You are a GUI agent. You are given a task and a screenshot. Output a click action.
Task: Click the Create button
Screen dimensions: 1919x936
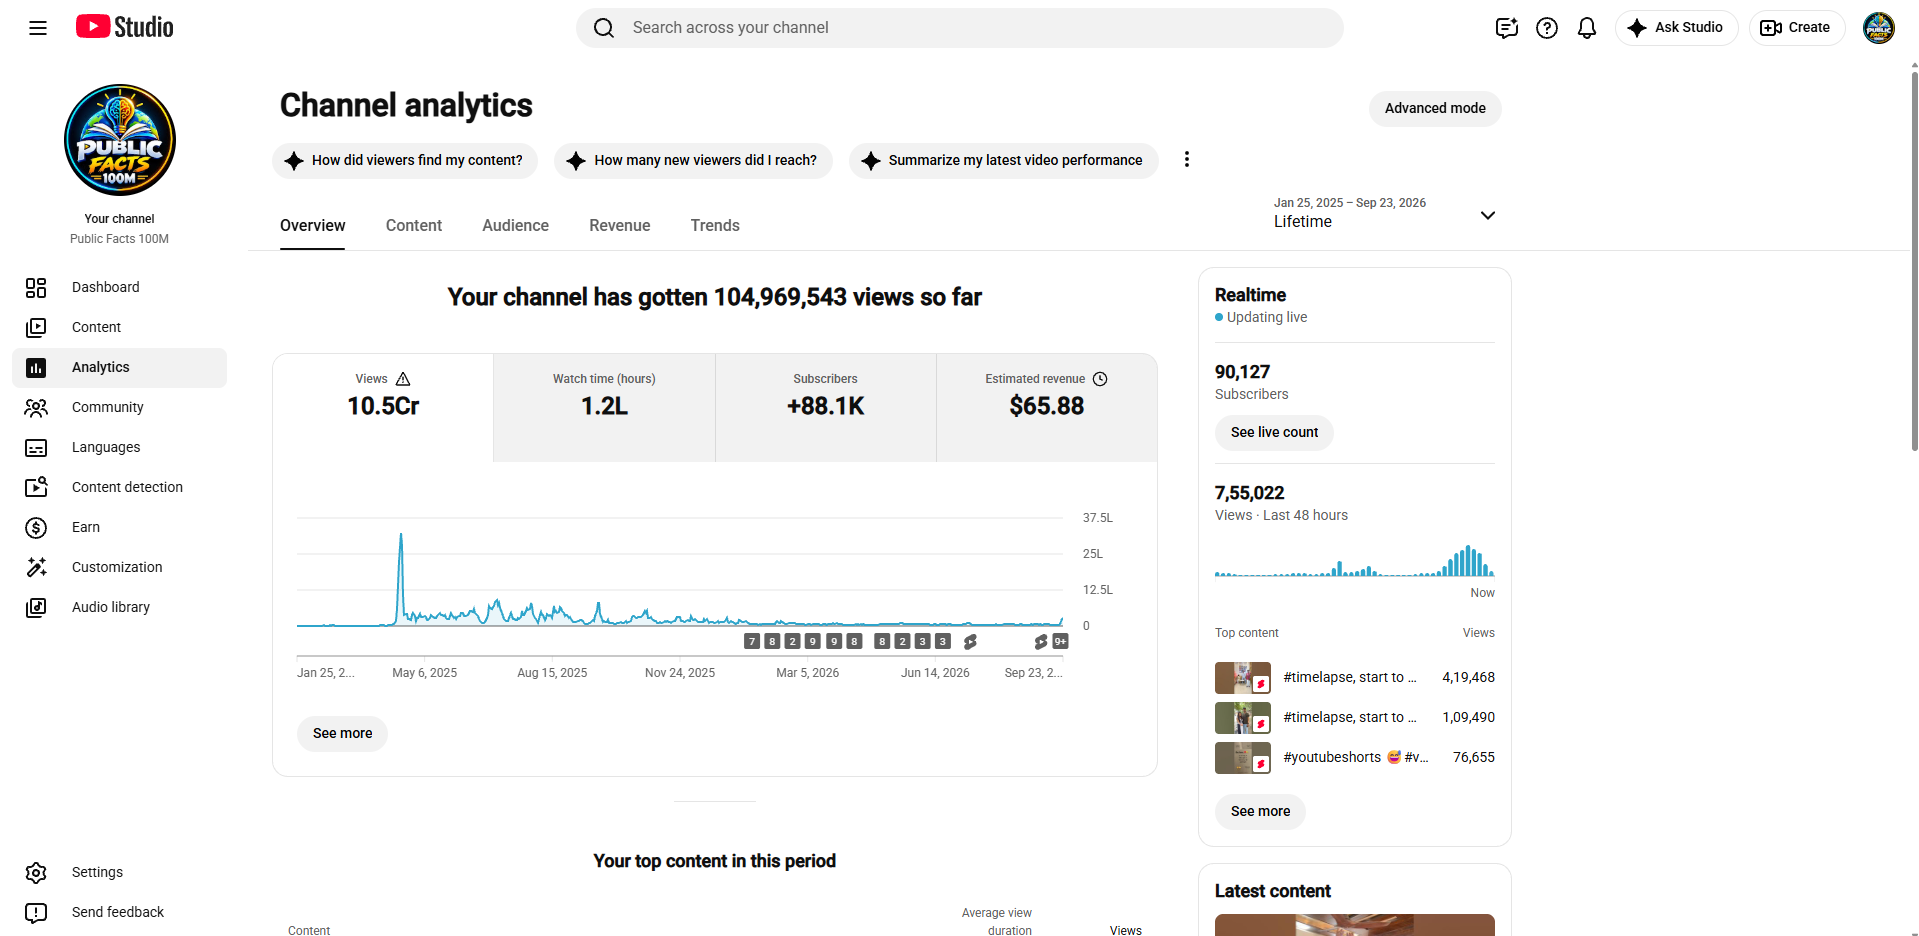click(1796, 28)
